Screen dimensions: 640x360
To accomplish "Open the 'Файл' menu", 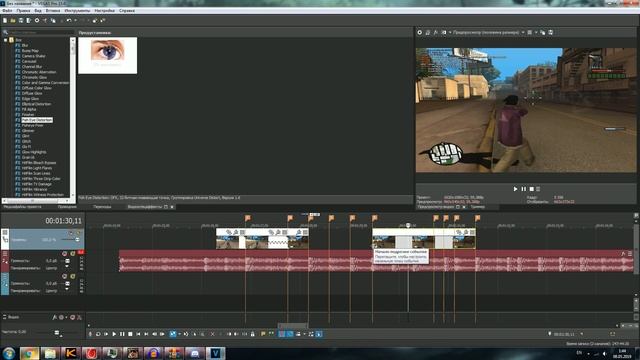I will coord(7,11).
